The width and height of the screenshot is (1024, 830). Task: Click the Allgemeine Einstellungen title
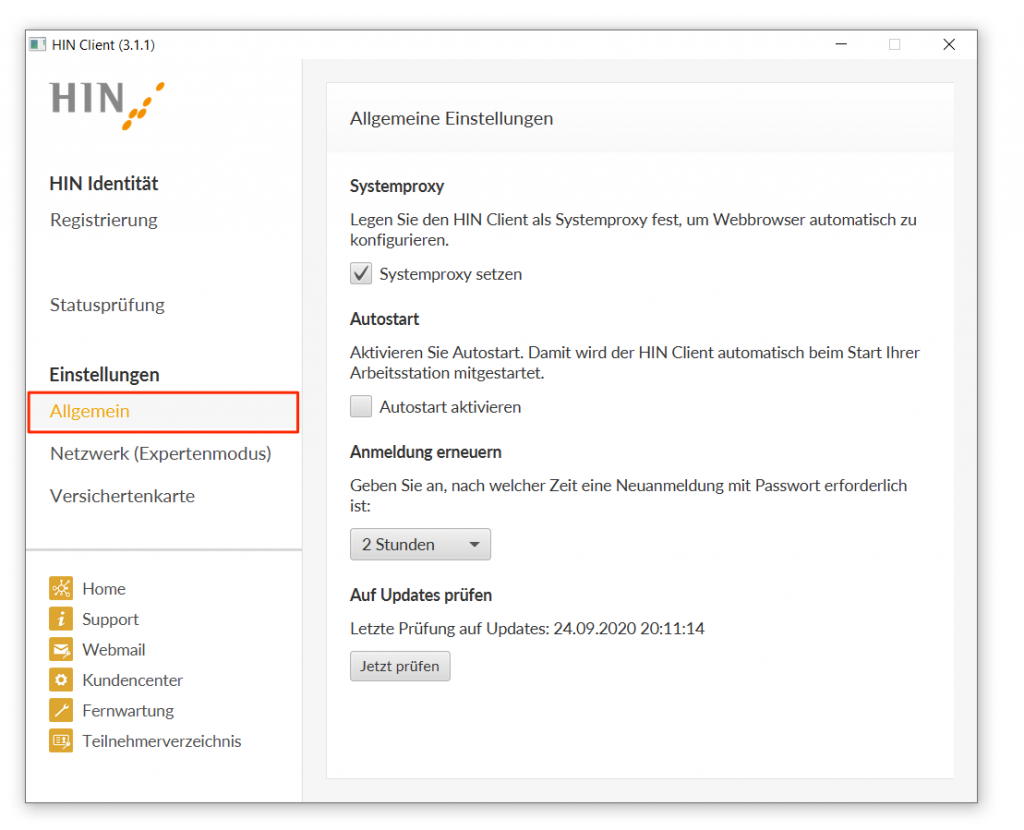(x=451, y=118)
